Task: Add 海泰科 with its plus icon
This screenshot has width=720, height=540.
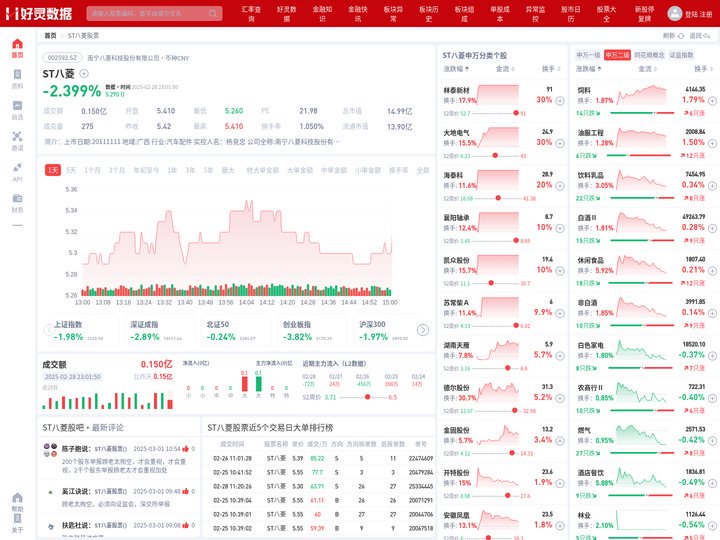Action: [560, 186]
